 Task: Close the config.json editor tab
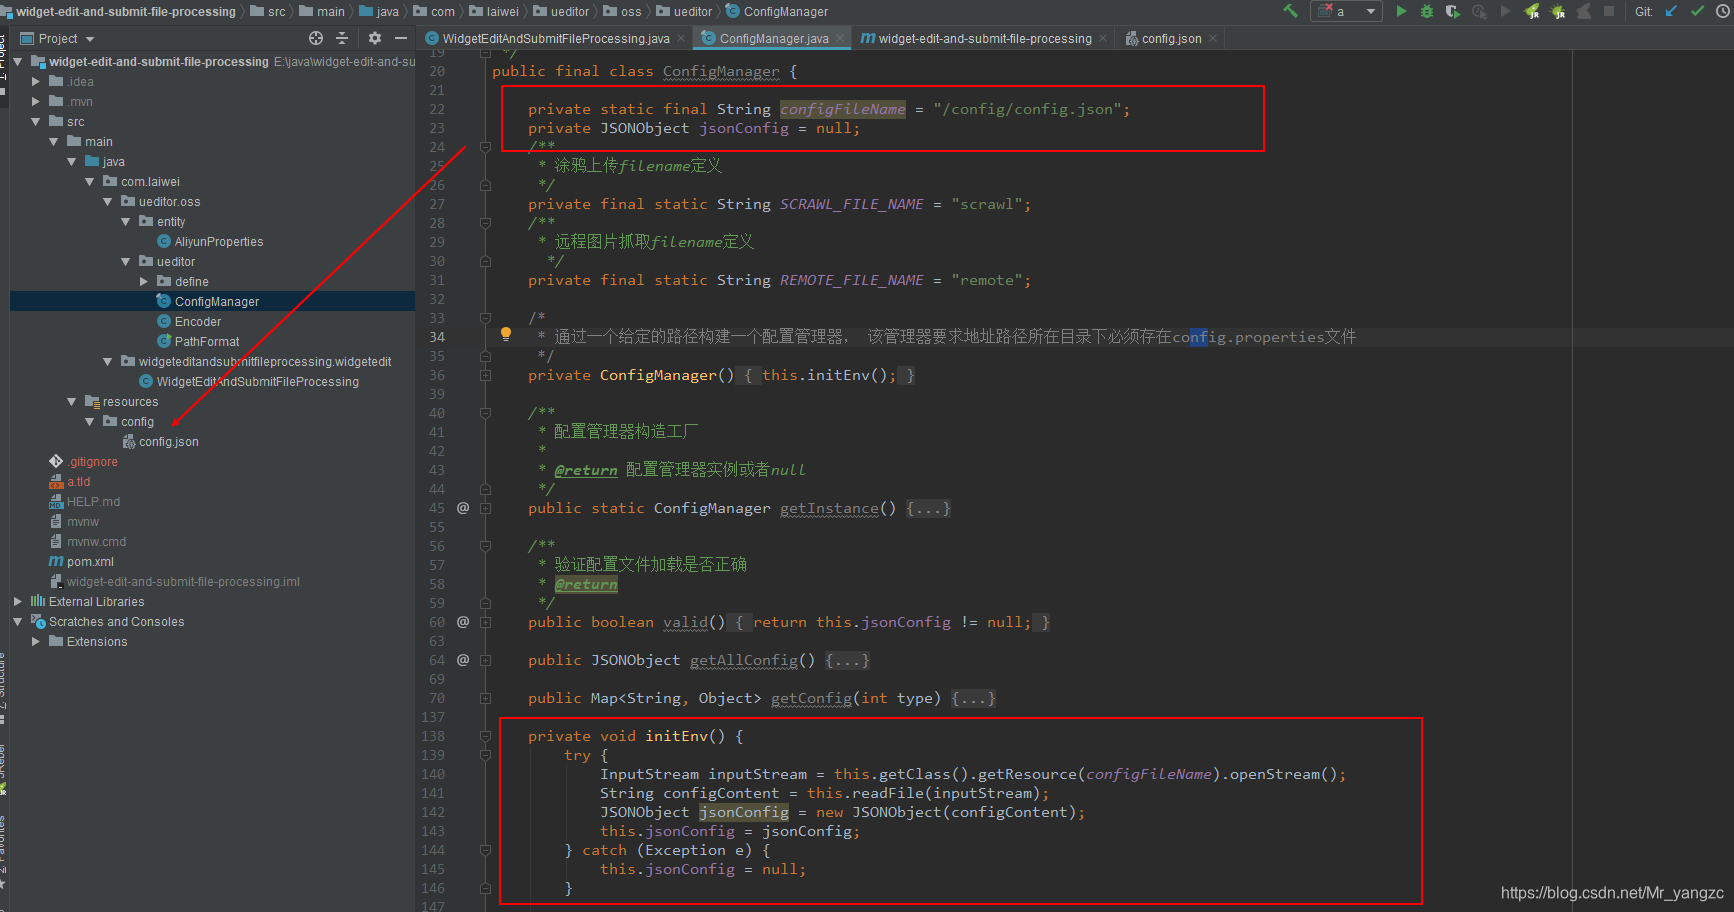click(x=1213, y=38)
